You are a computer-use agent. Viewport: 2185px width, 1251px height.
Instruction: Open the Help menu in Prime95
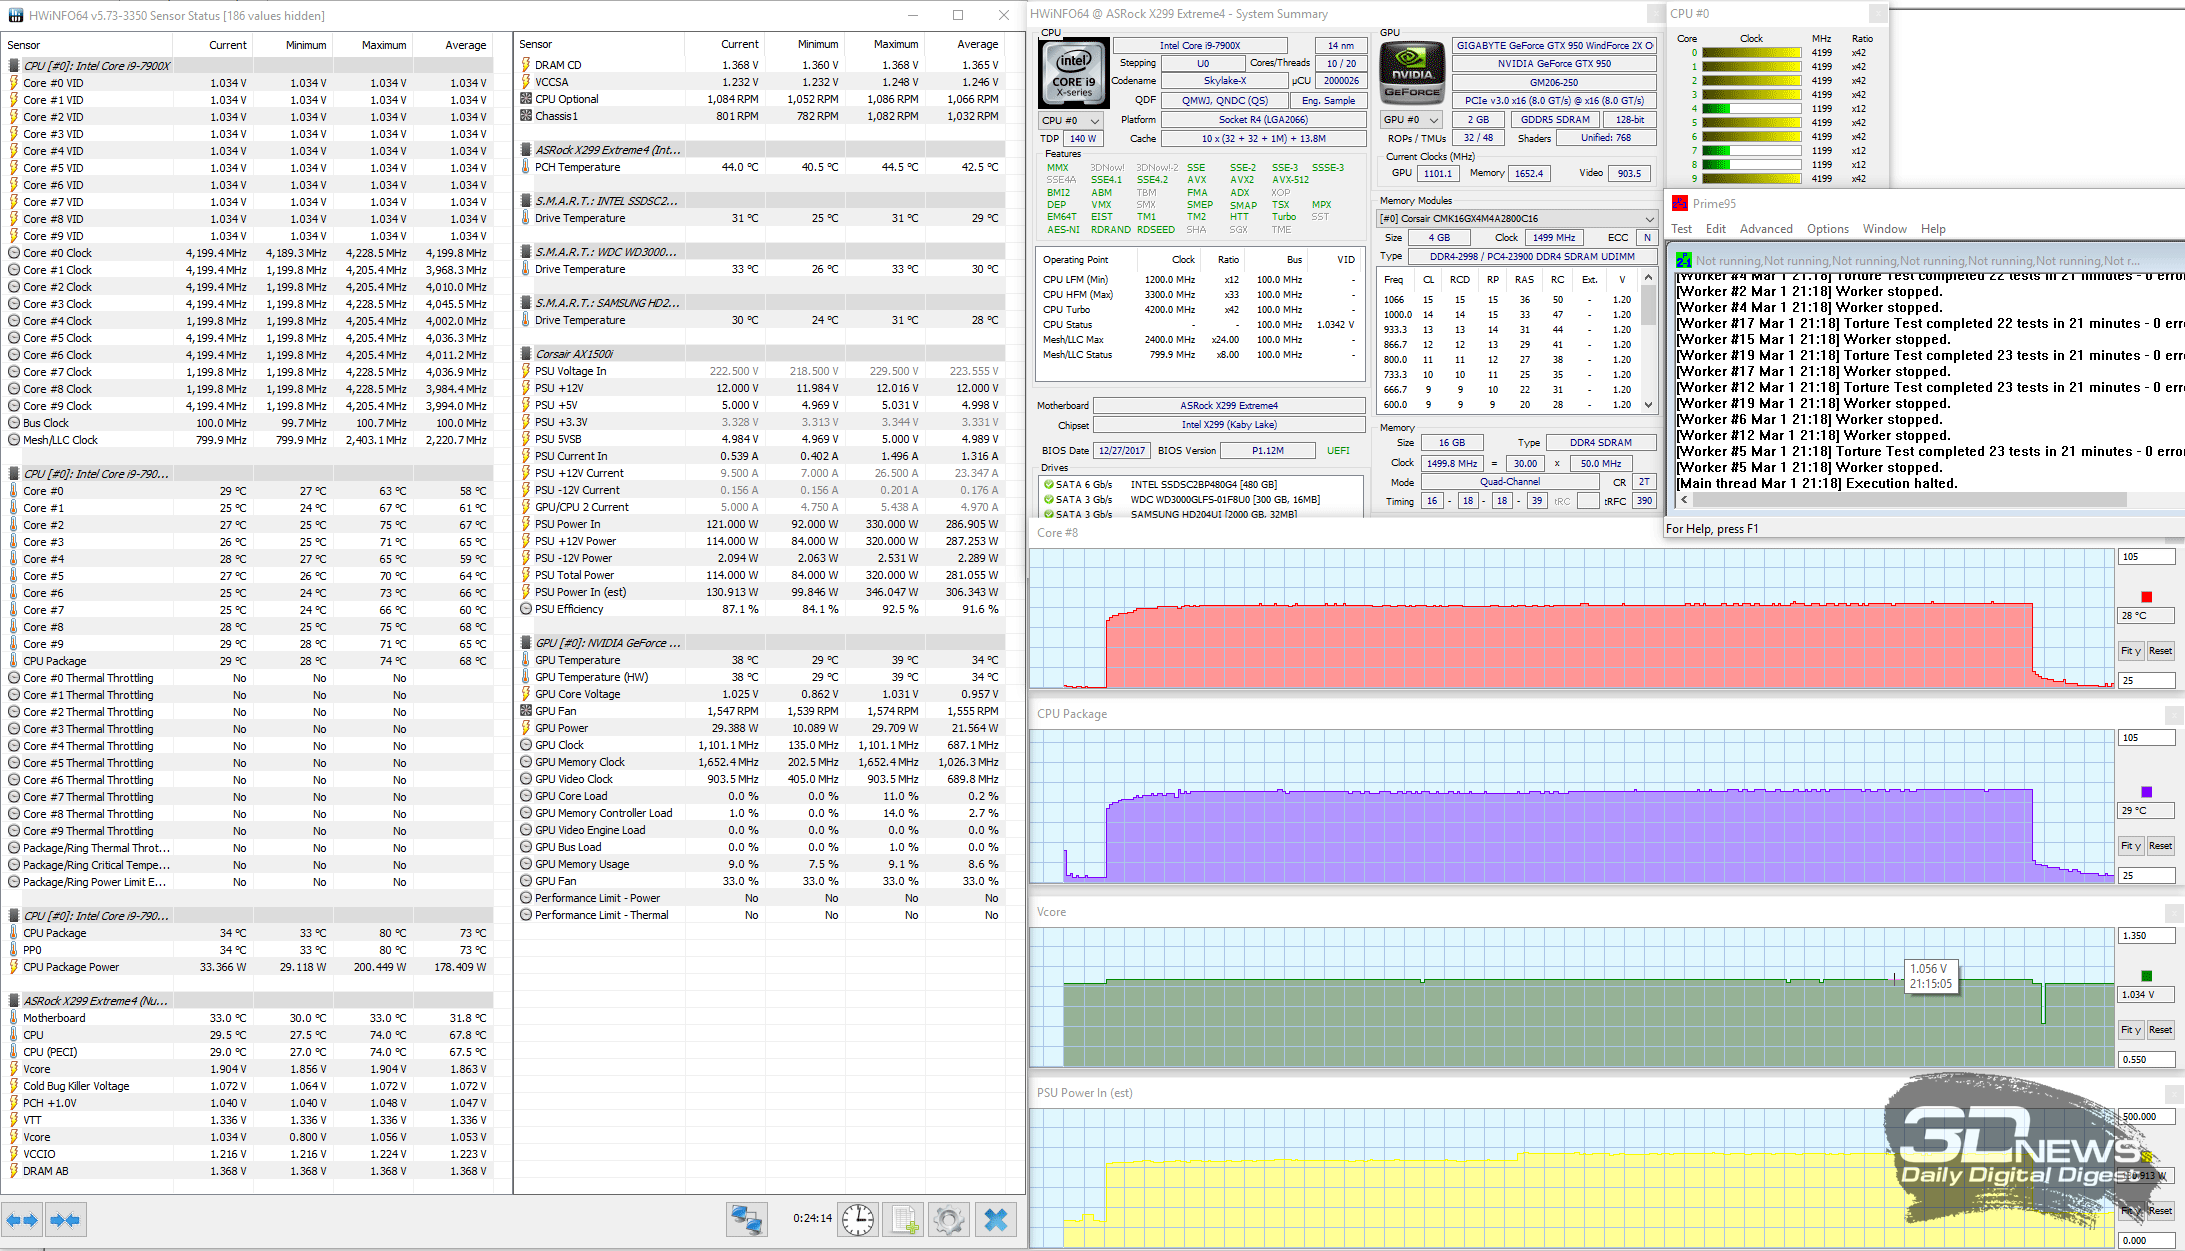(1933, 229)
